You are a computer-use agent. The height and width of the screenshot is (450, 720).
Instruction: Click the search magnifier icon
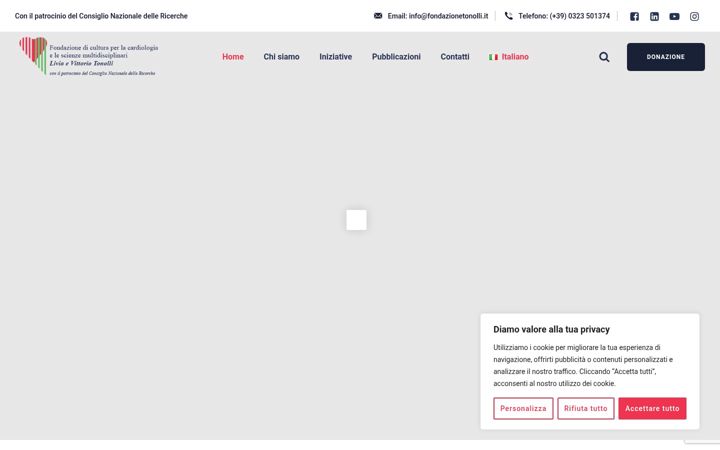pyautogui.click(x=604, y=57)
